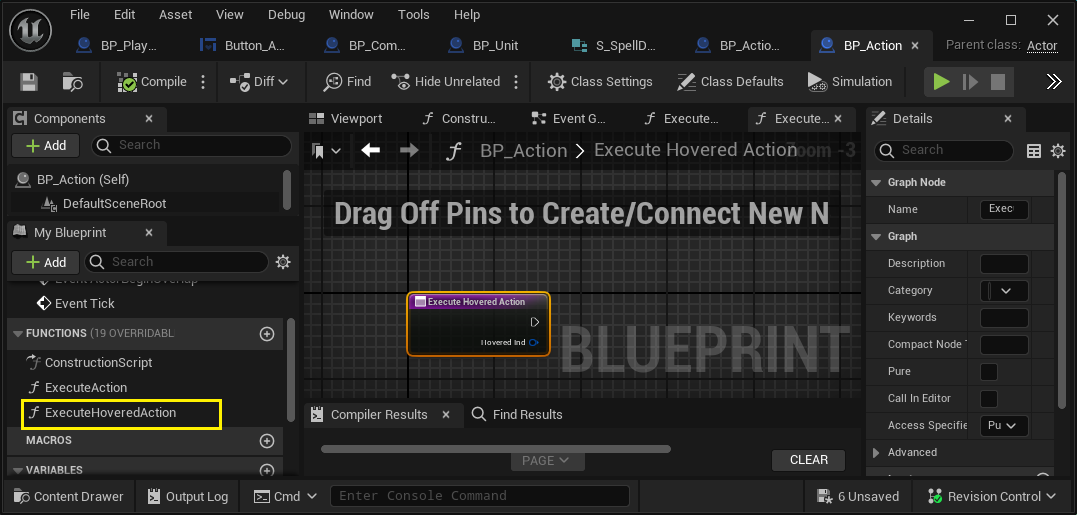
Task: Open the Asset menu
Action: click(x=176, y=14)
